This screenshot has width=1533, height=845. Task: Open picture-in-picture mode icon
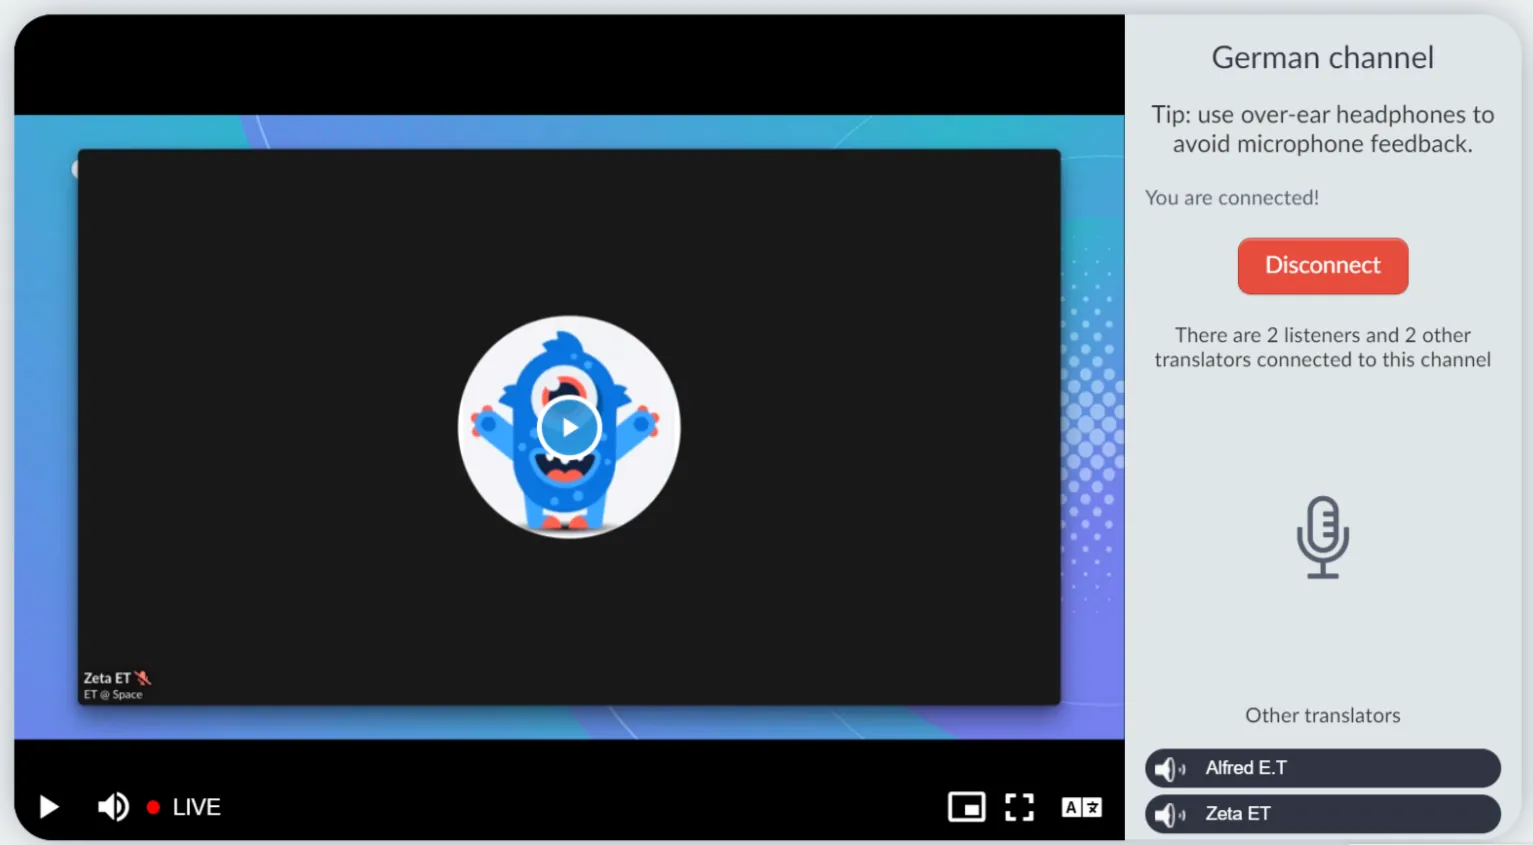click(967, 807)
